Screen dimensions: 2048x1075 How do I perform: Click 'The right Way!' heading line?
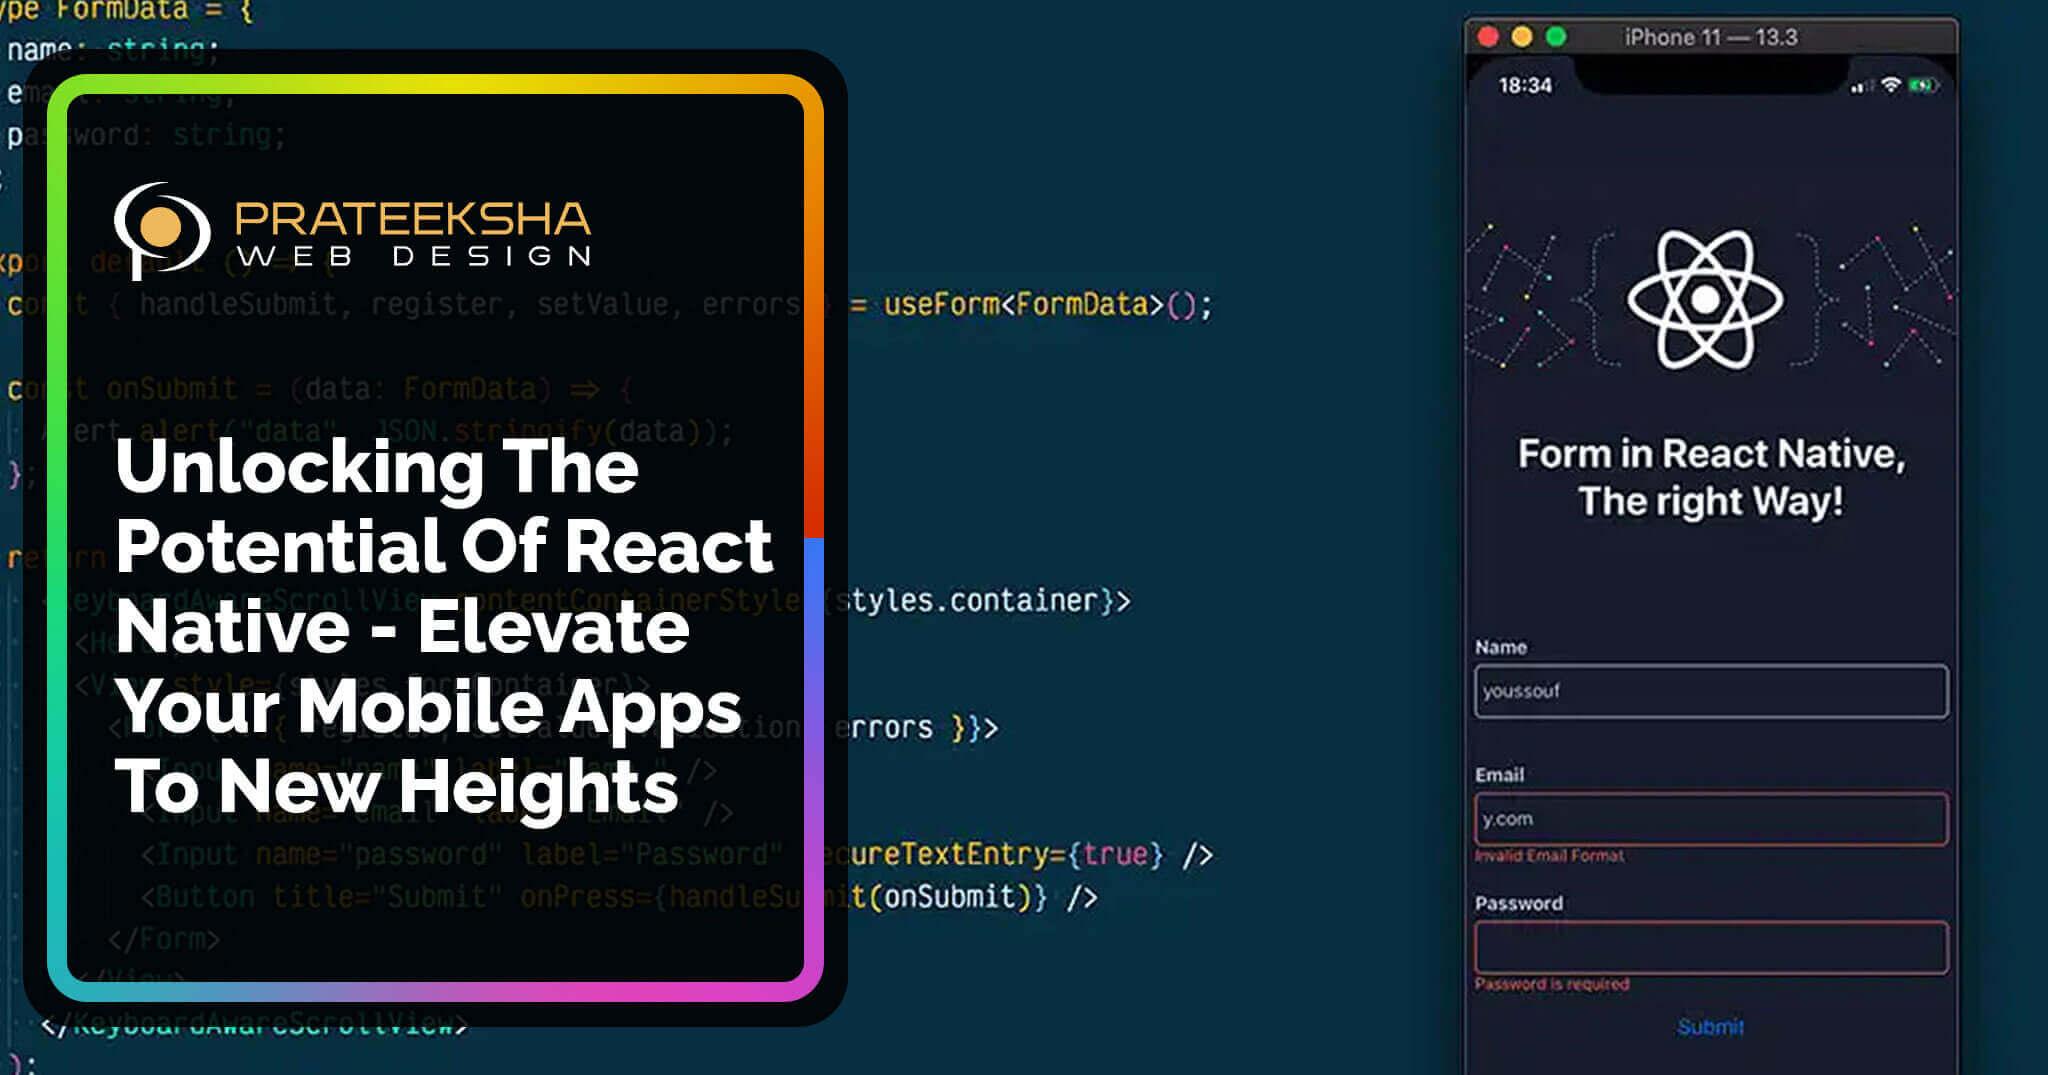point(1711,501)
